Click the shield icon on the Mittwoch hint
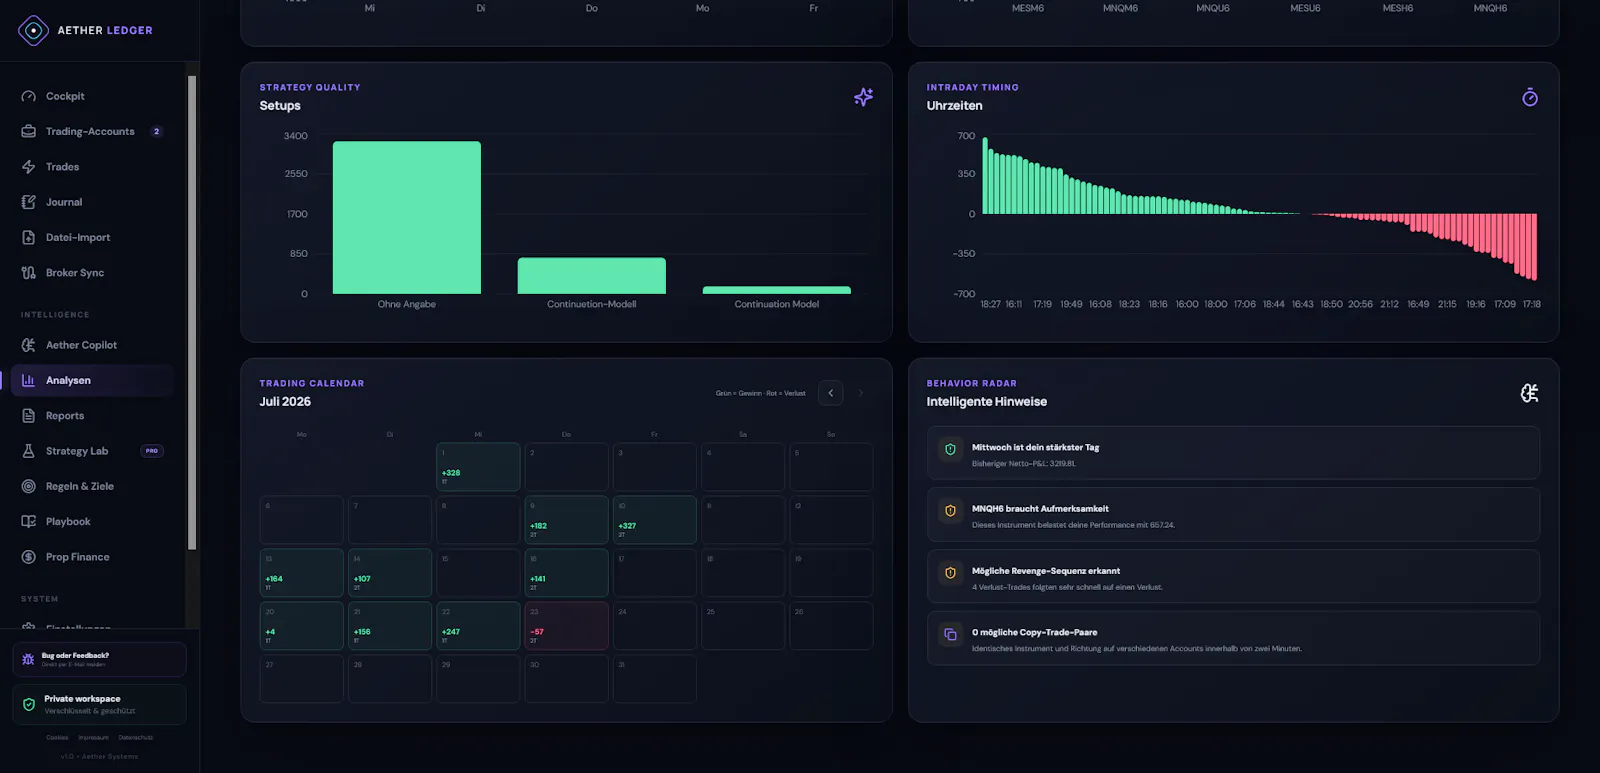Screen dimensions: 1600x773 point(950,449)
